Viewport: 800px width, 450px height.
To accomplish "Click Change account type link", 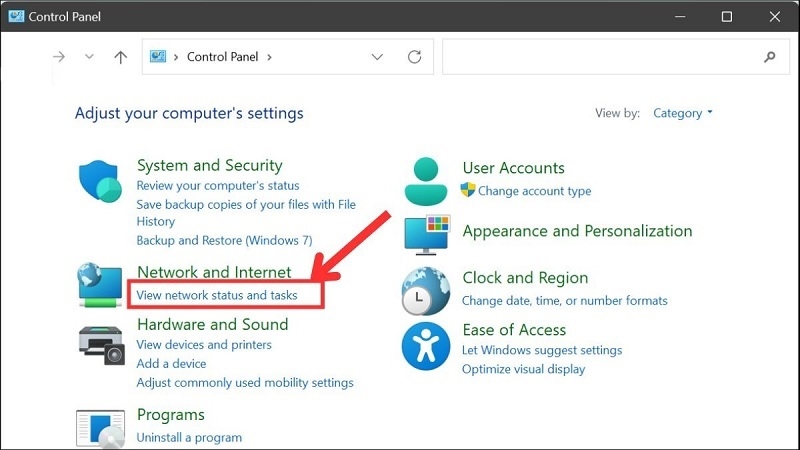I will (535, 191).
